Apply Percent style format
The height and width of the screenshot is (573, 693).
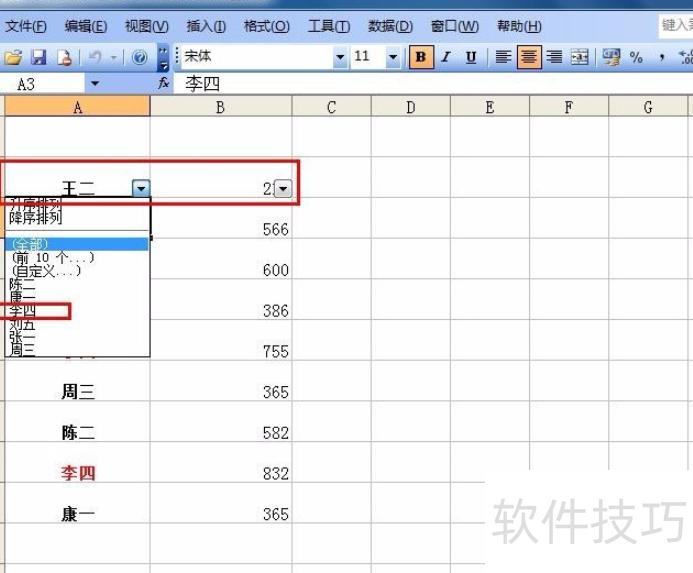(x=636, y=57)
